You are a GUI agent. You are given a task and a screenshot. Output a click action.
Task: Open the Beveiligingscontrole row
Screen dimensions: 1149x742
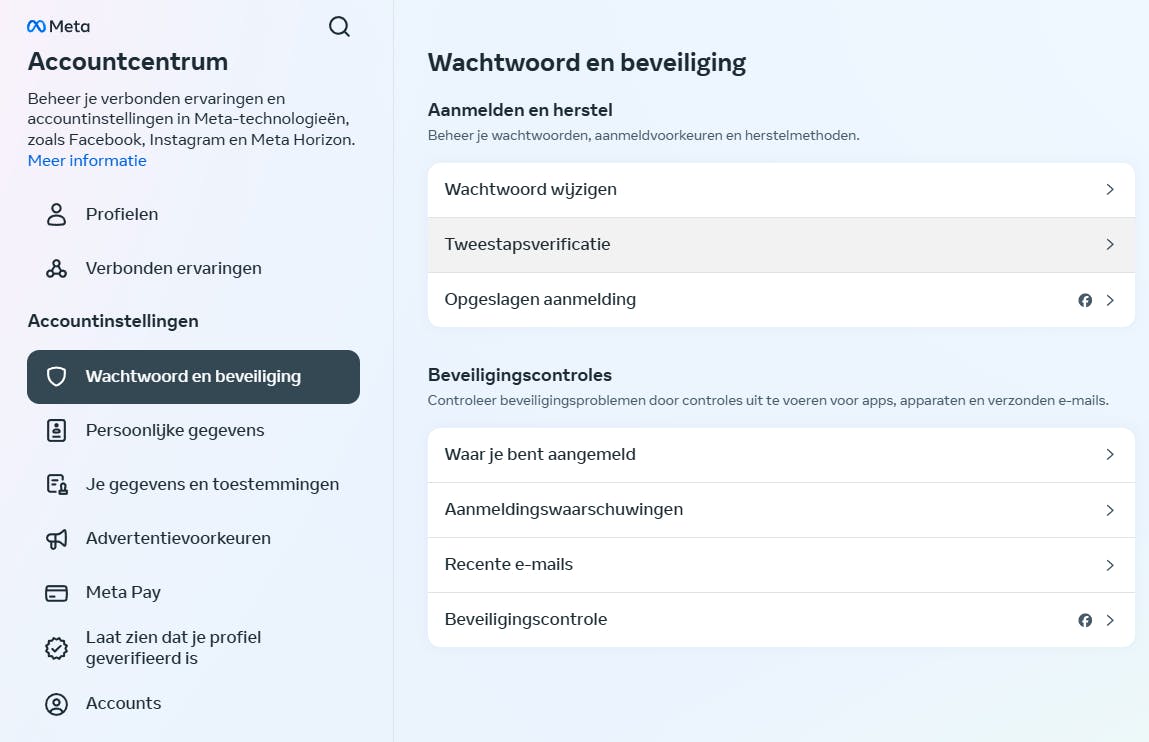[780, 620]
